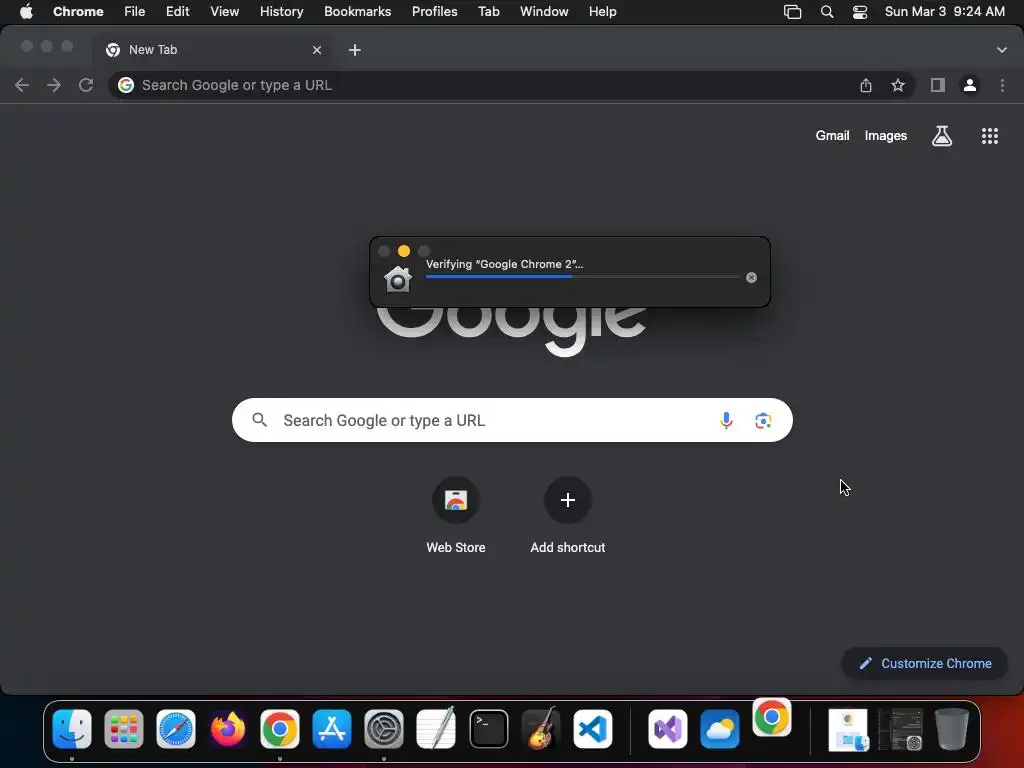Close the New Tab tab

(x=317, y=50)
